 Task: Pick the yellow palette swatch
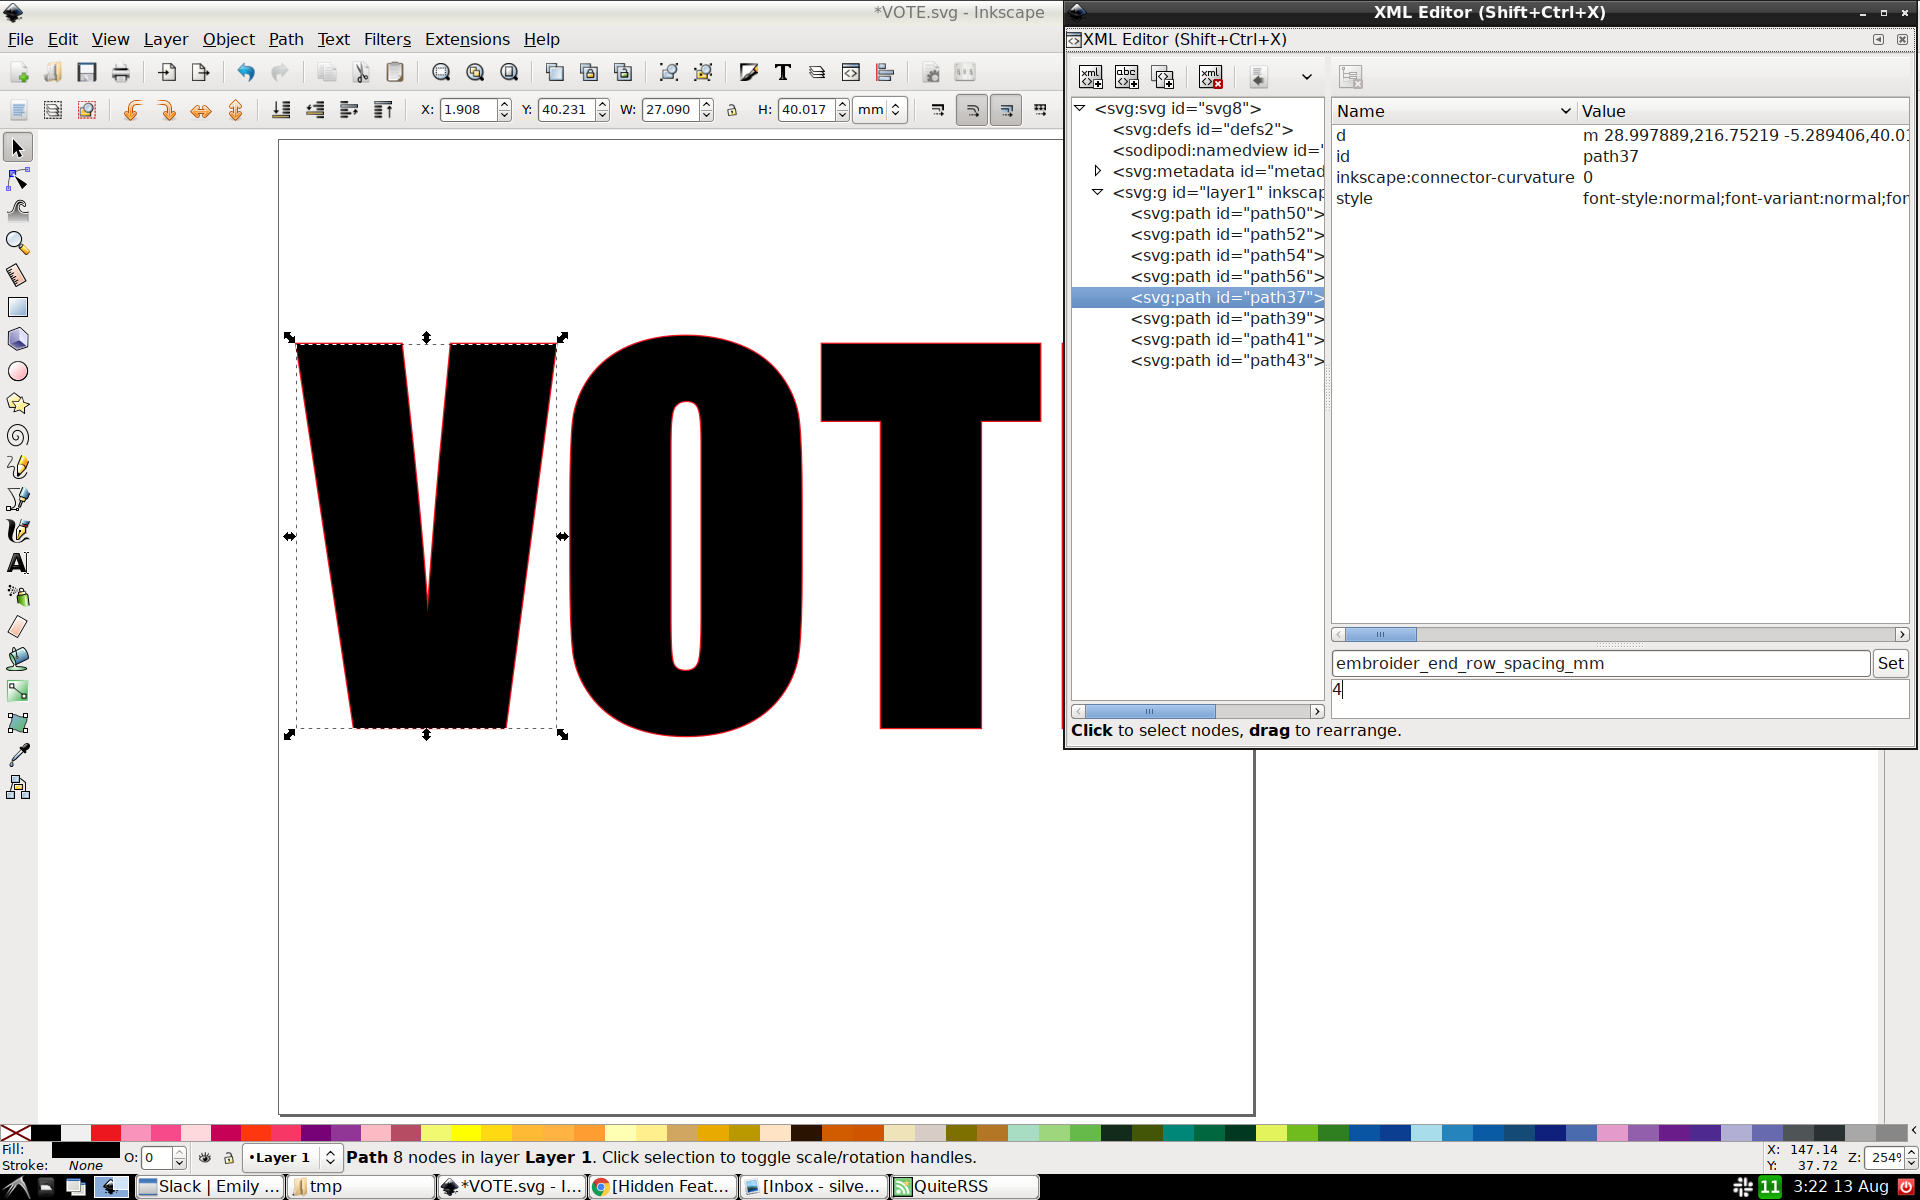point(465,1133)
